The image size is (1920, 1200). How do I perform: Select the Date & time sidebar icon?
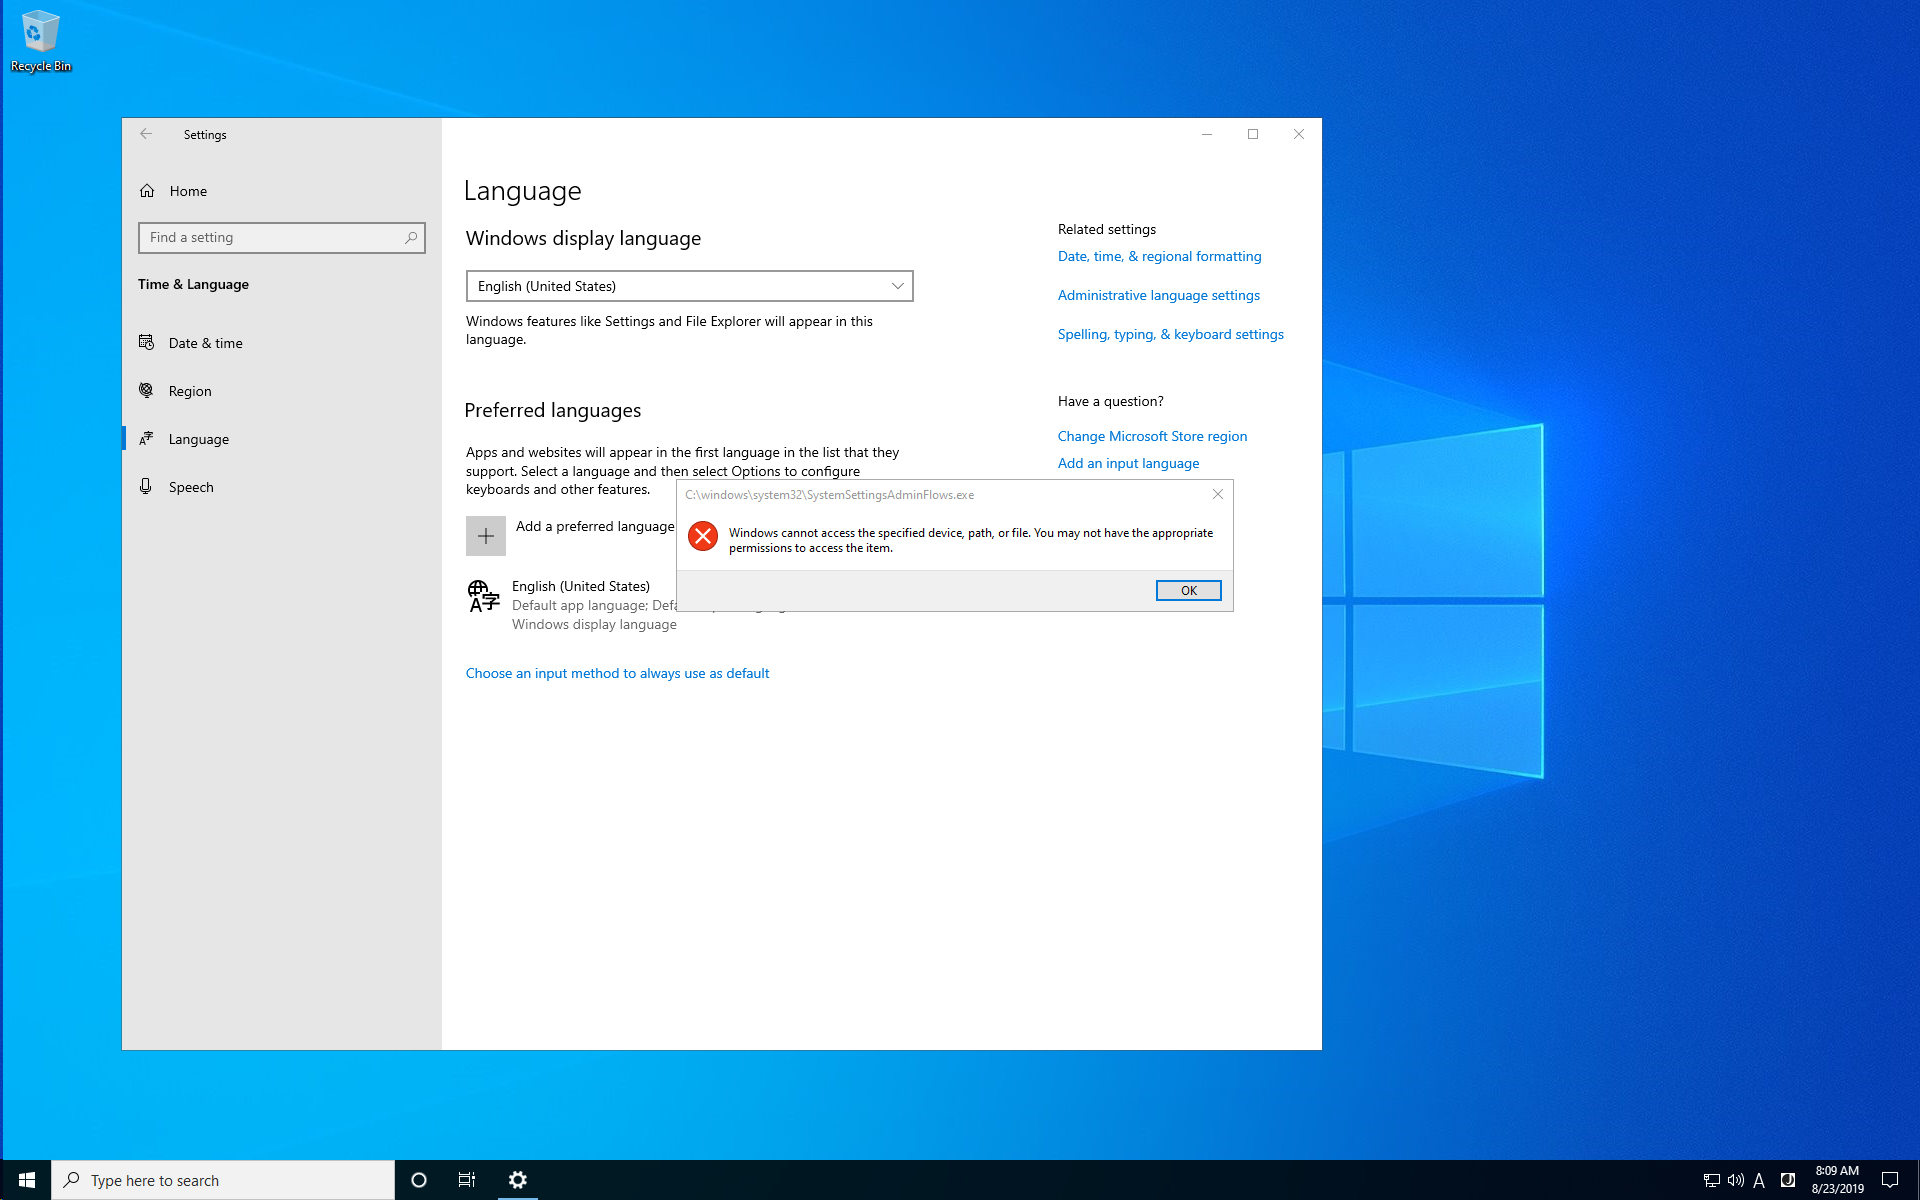click(146, 342)
